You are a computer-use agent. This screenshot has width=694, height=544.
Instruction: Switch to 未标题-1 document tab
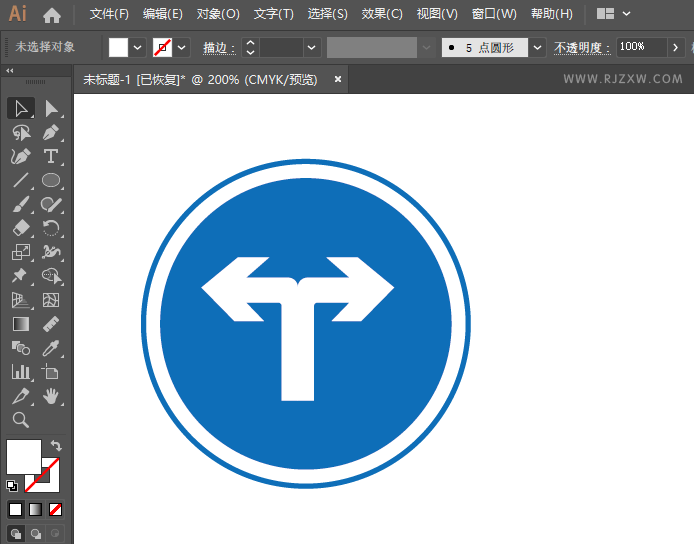click(200, 80)
